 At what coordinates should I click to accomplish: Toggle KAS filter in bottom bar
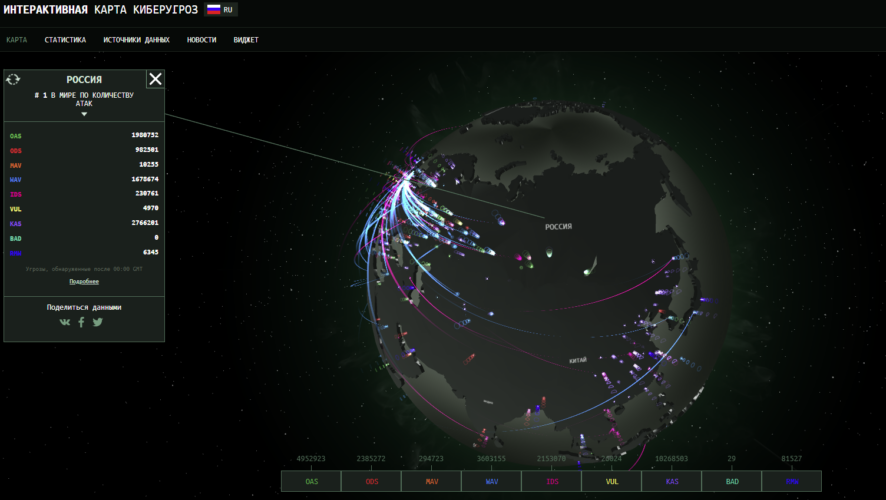pos(671,481)
